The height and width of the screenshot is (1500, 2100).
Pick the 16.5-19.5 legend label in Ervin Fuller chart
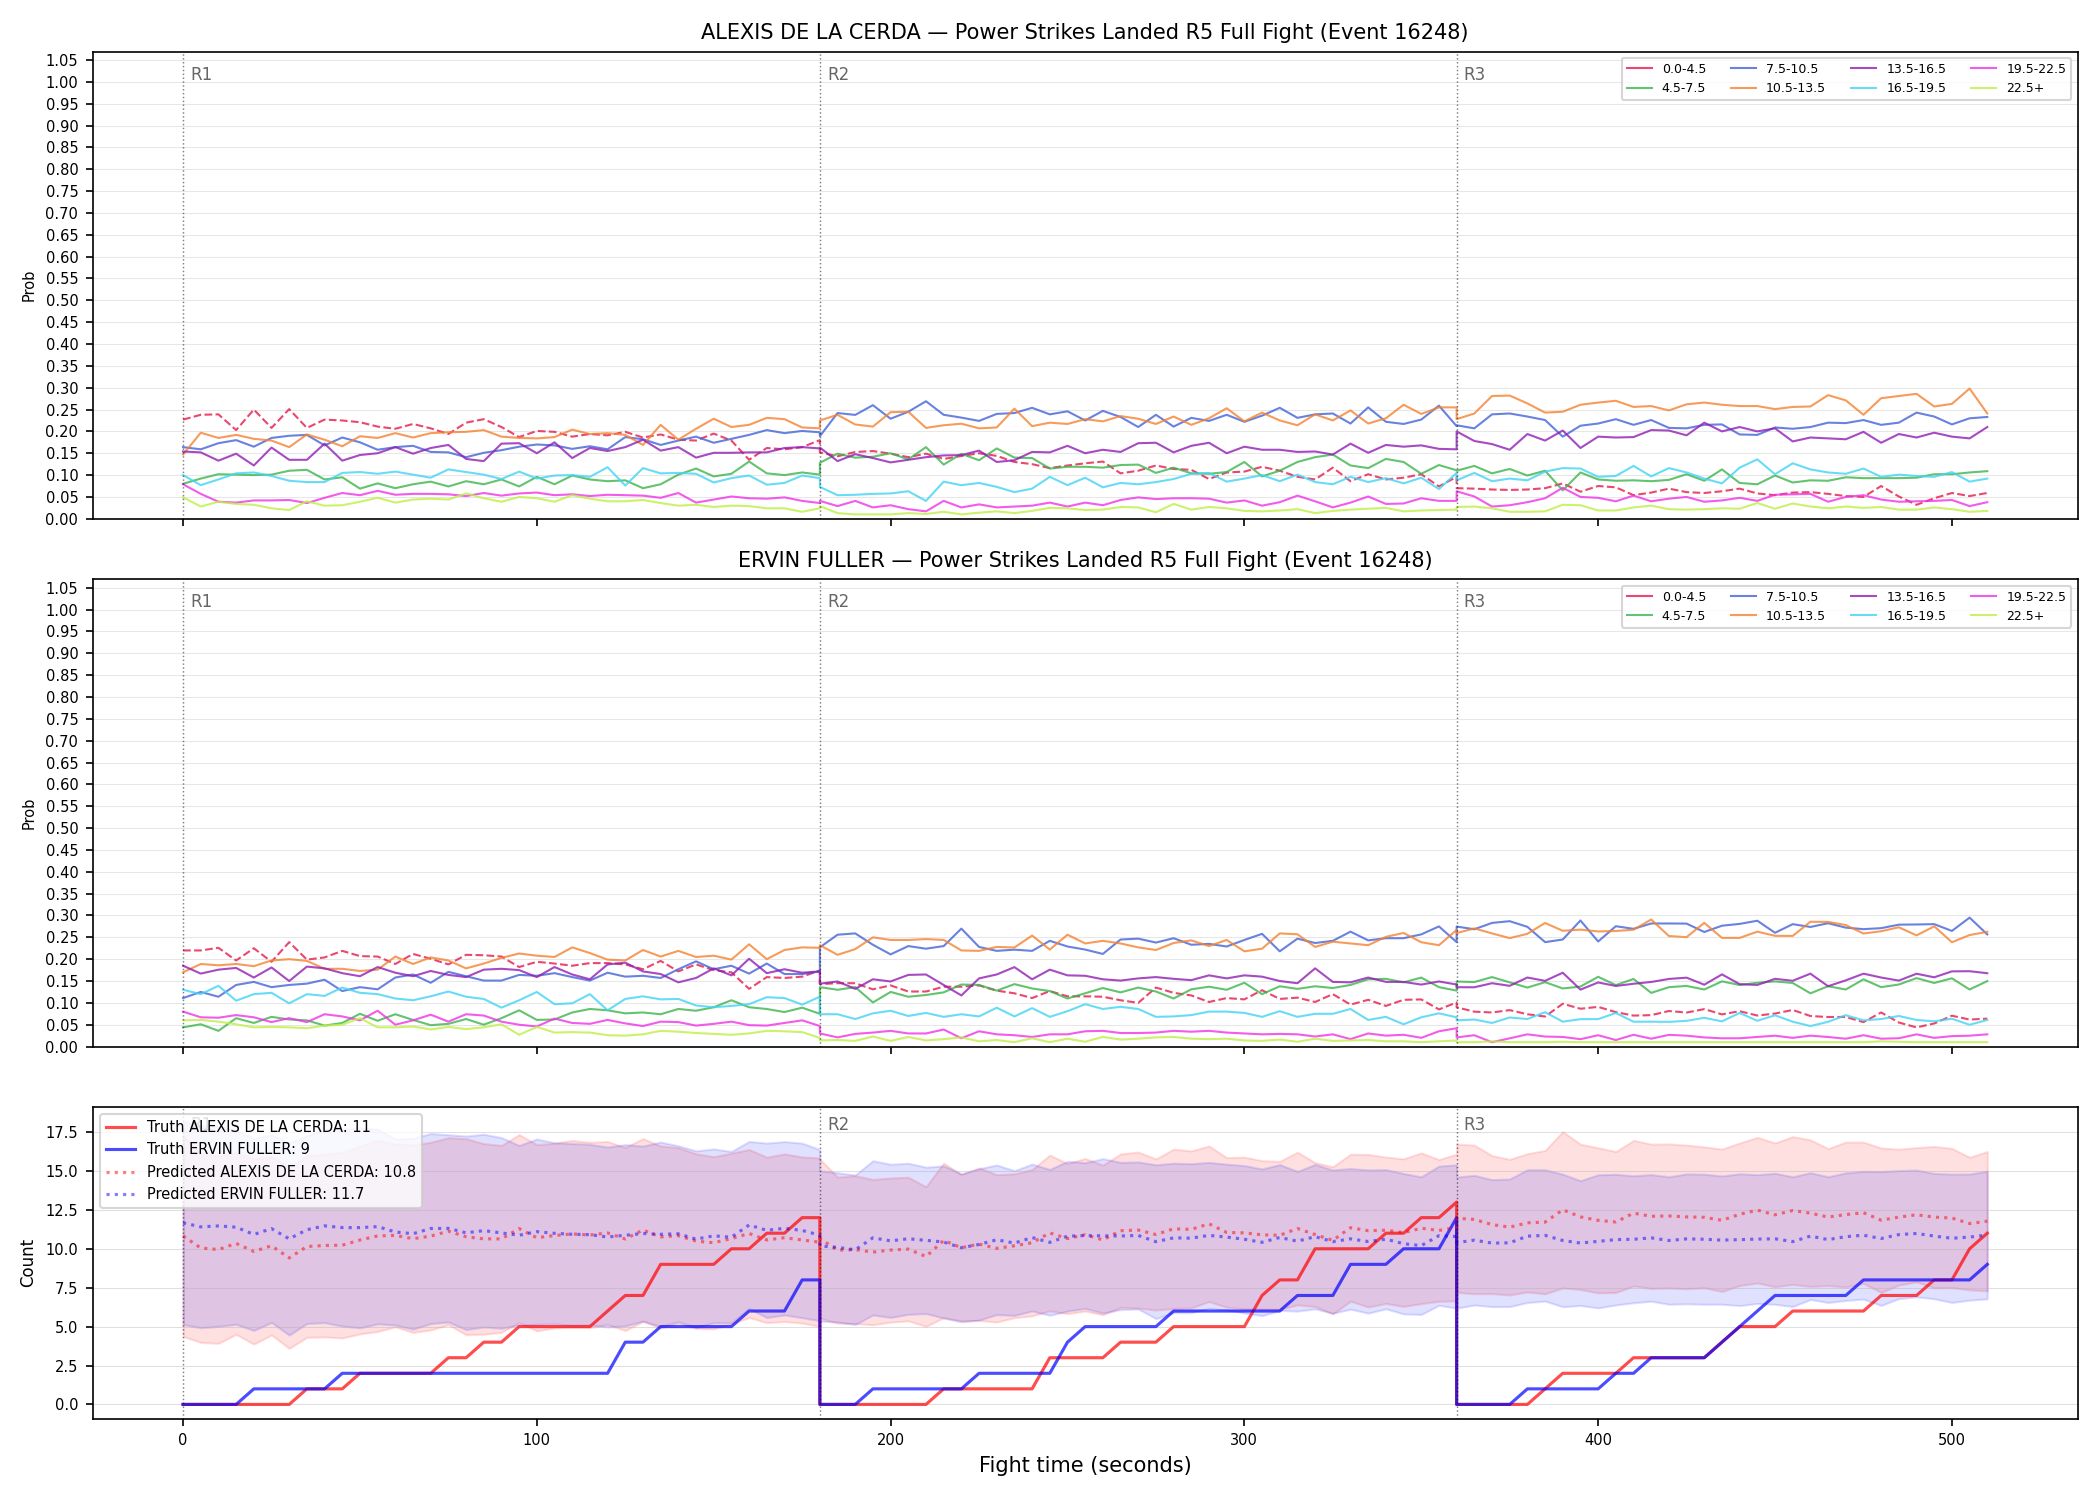tap(1916, 616)
